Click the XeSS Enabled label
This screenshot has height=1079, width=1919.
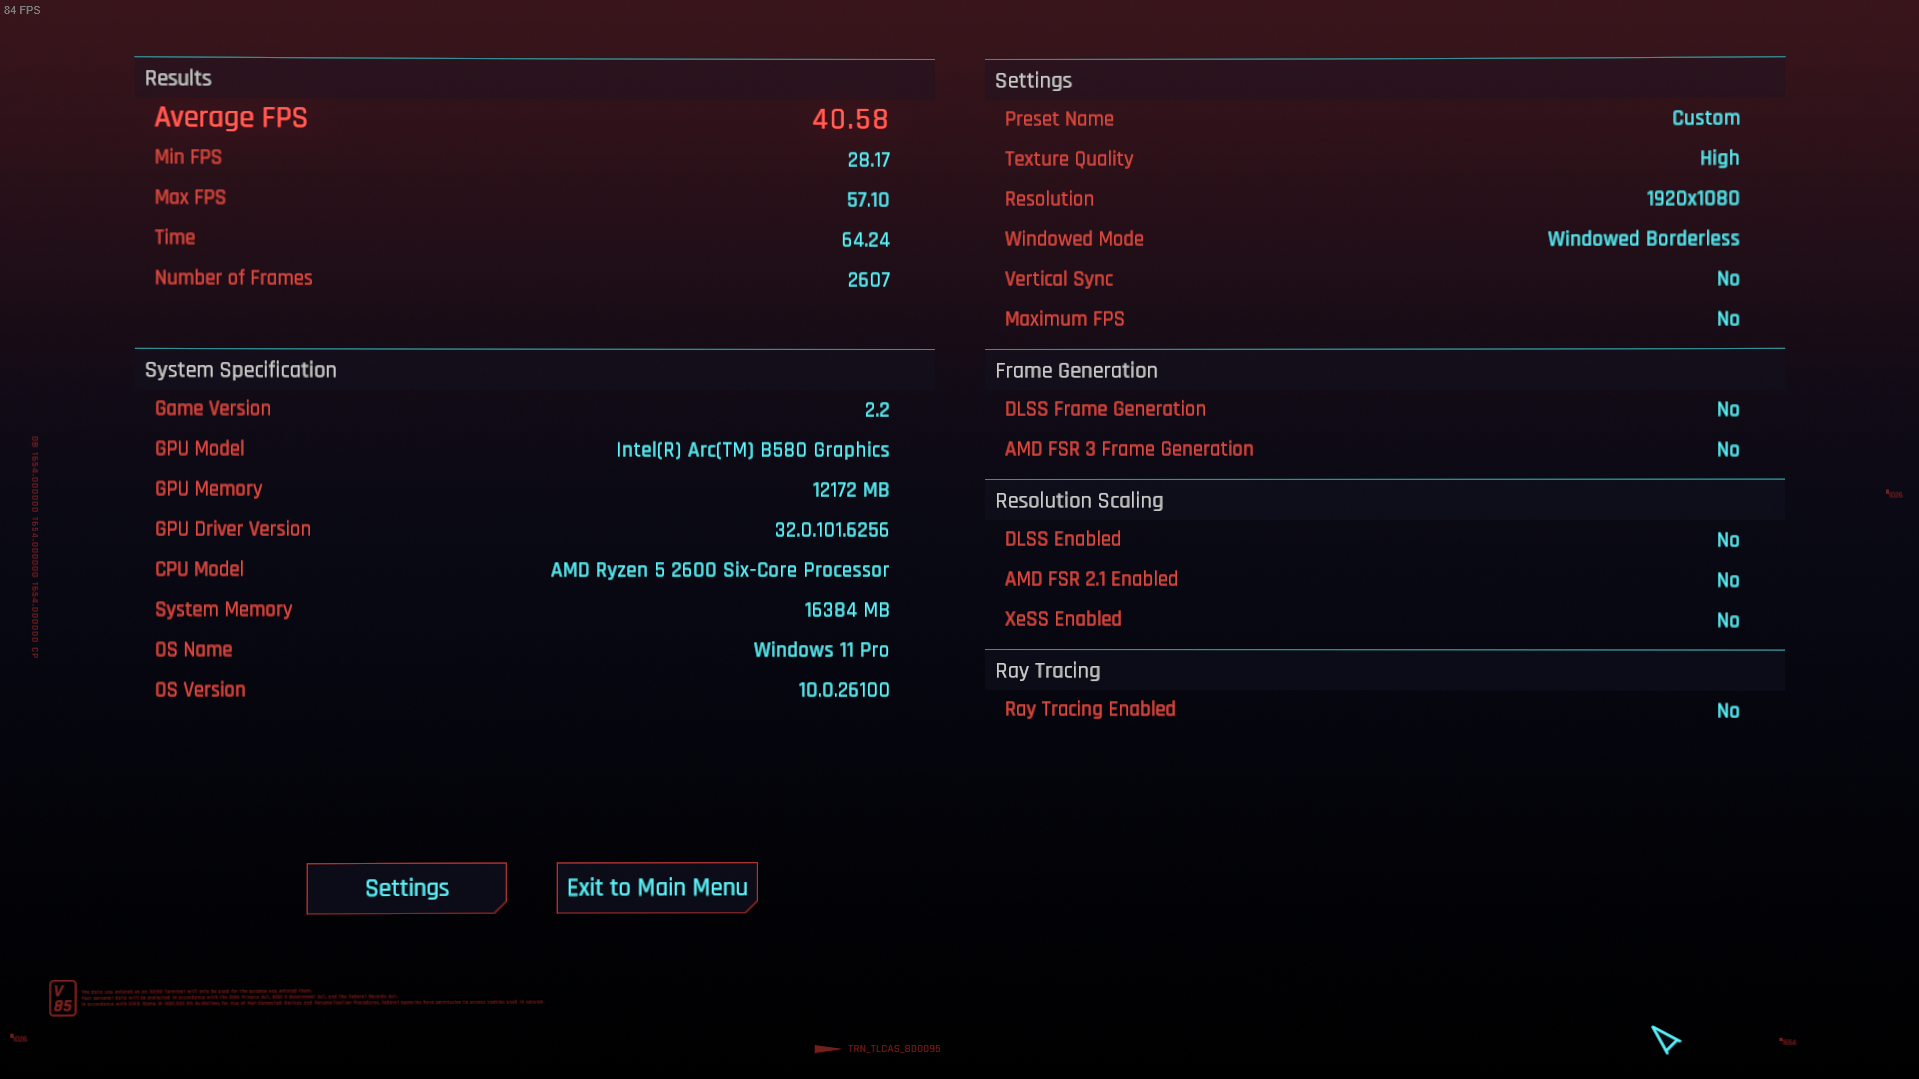click(x=1062, y=619)
